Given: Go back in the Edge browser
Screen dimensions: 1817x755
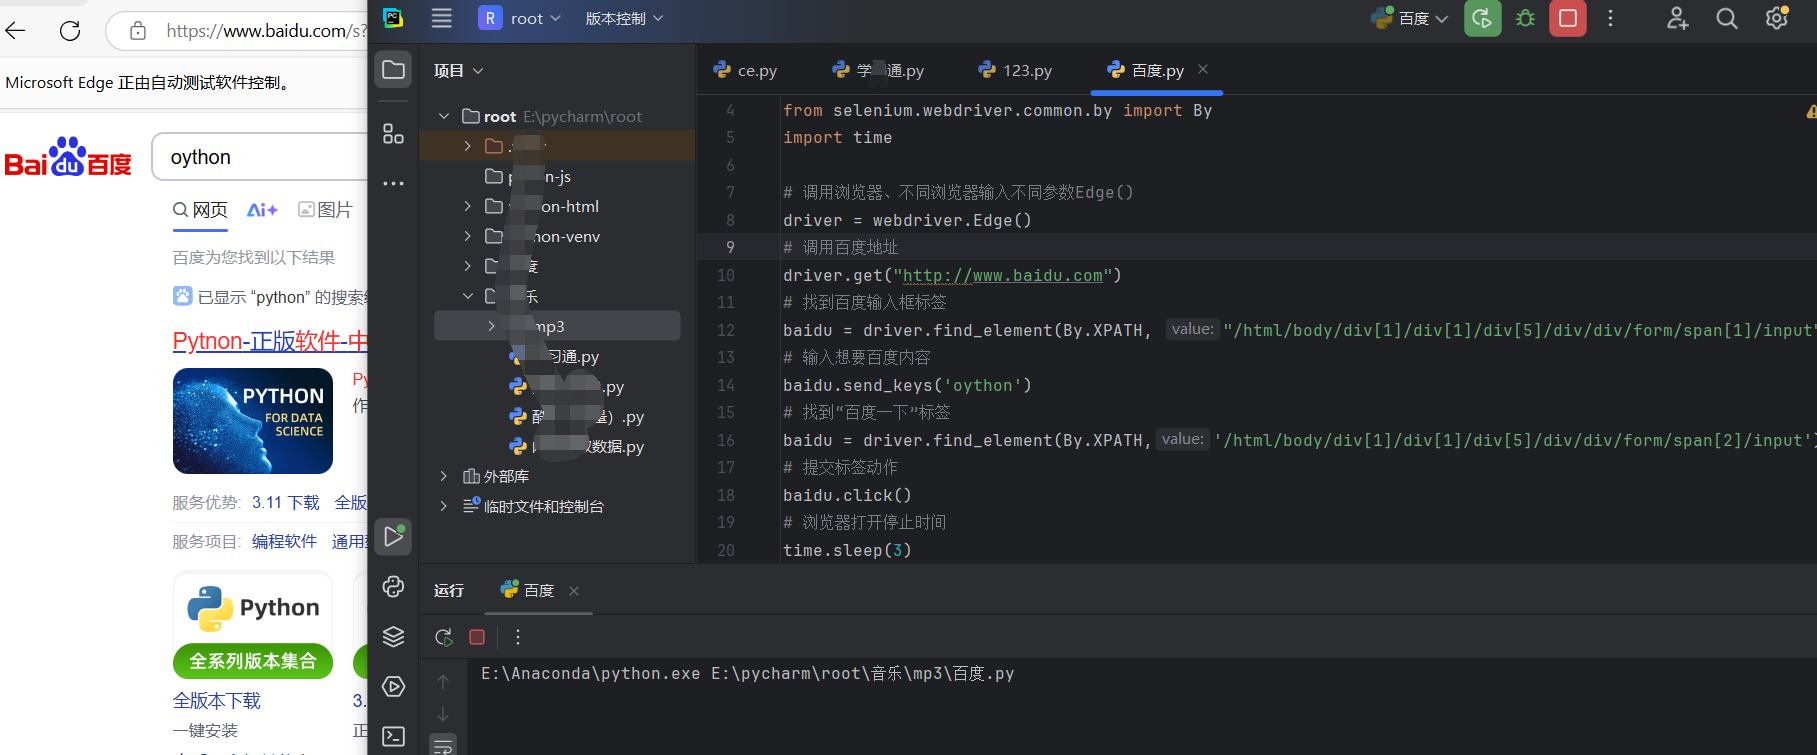Looking at the screenshot, I should 16,31.
